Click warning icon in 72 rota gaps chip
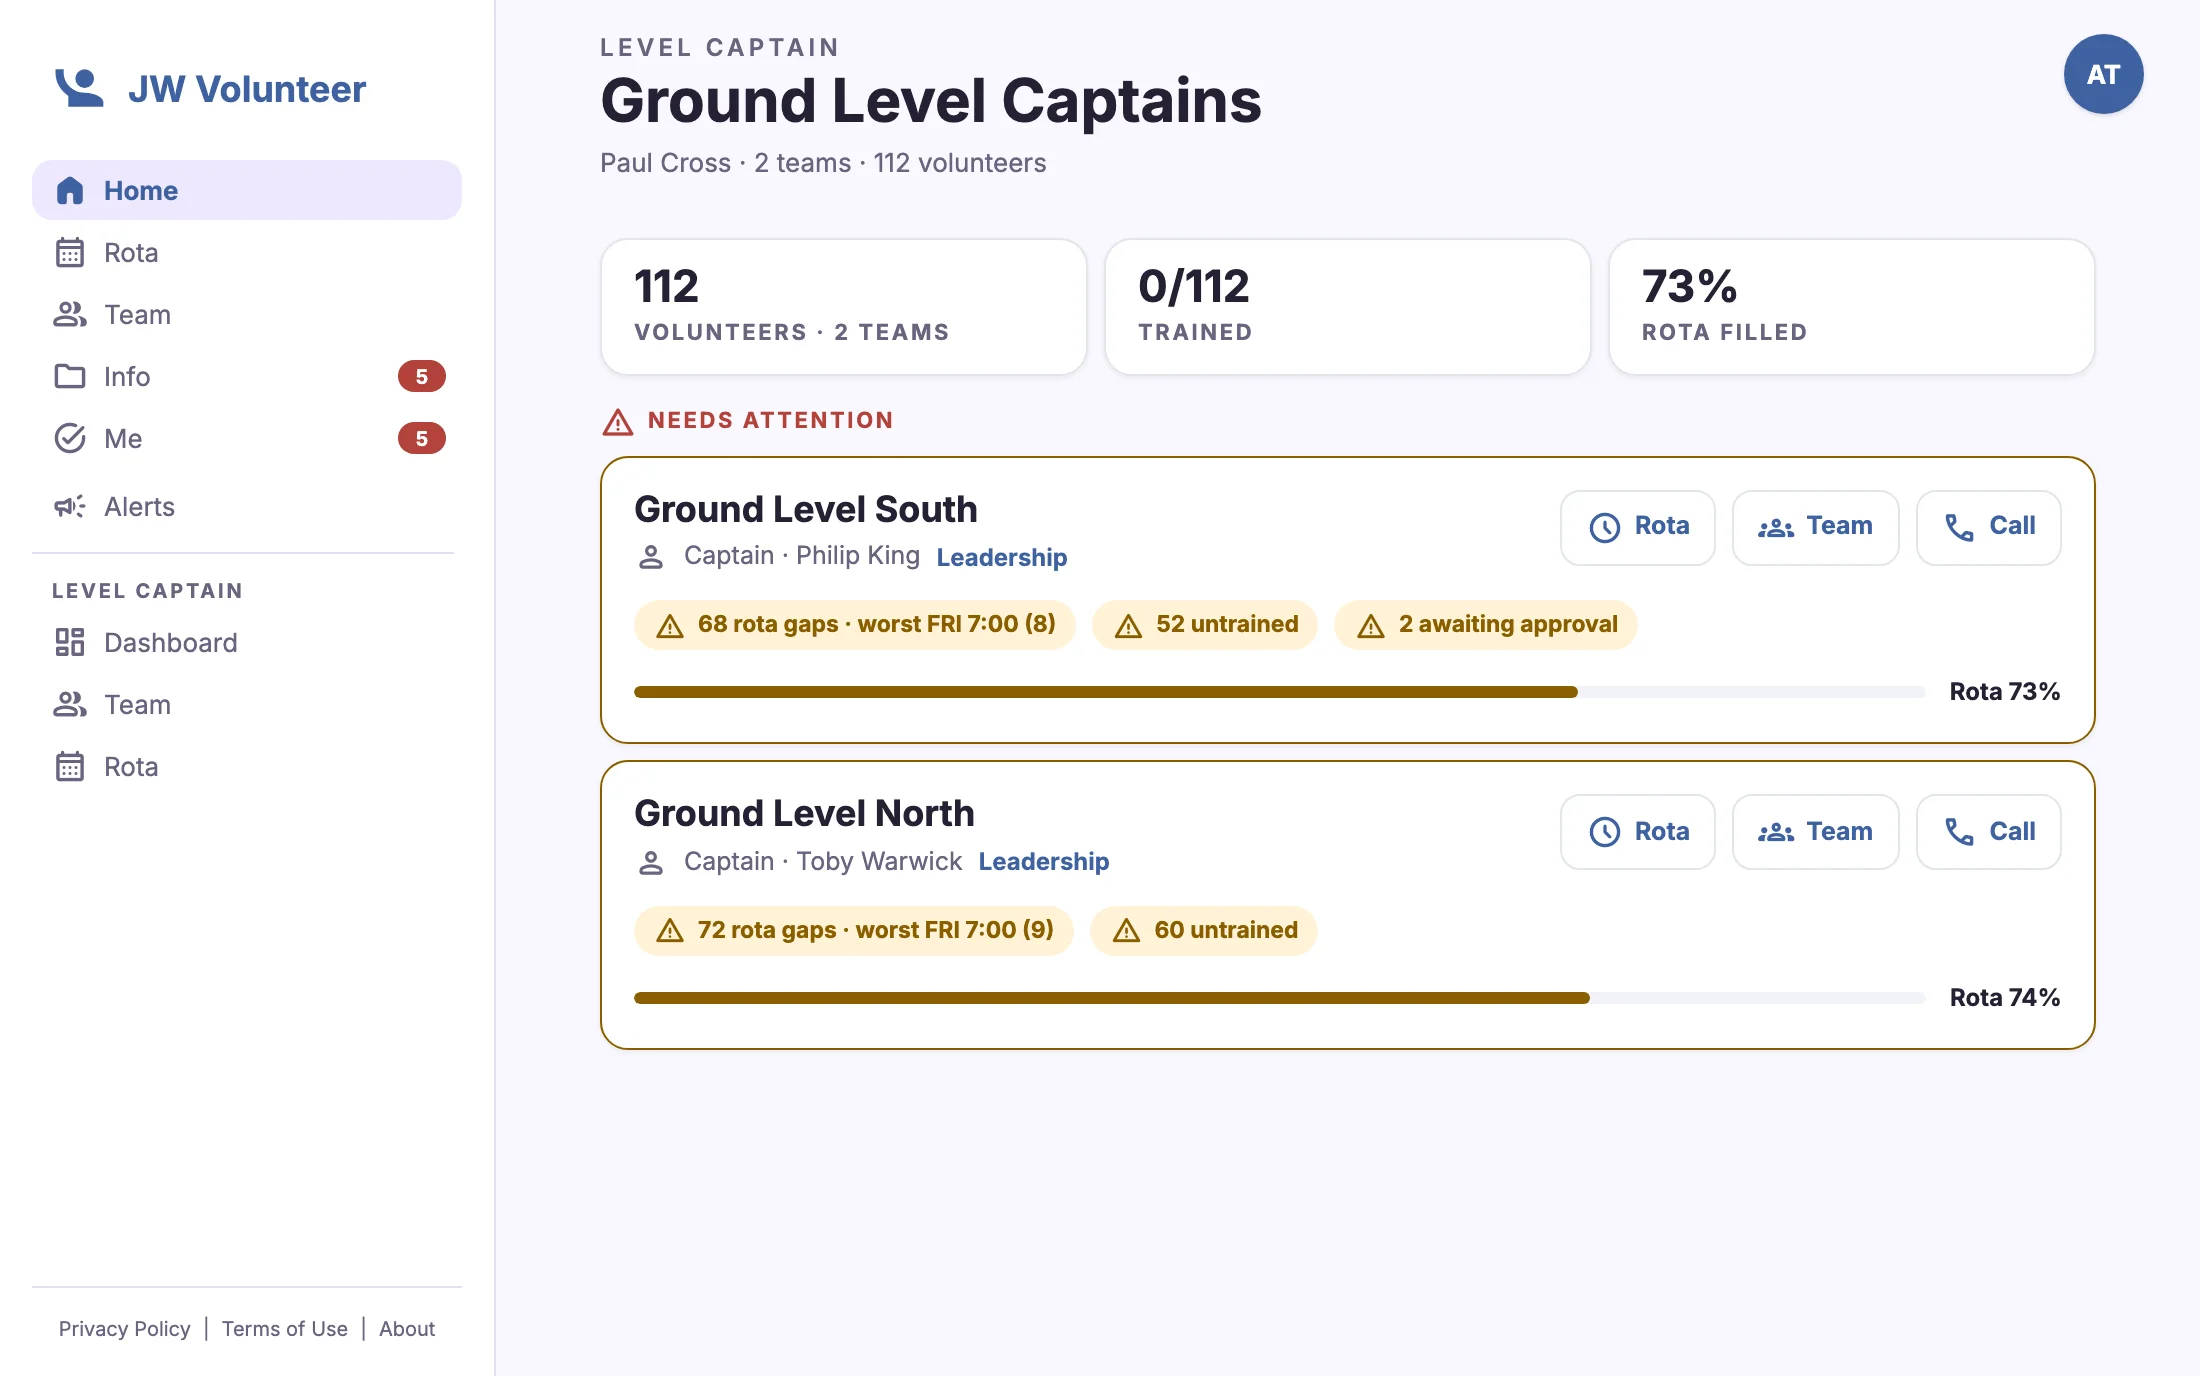Viewport: 2200px width, 1376px height. point(670,931)
